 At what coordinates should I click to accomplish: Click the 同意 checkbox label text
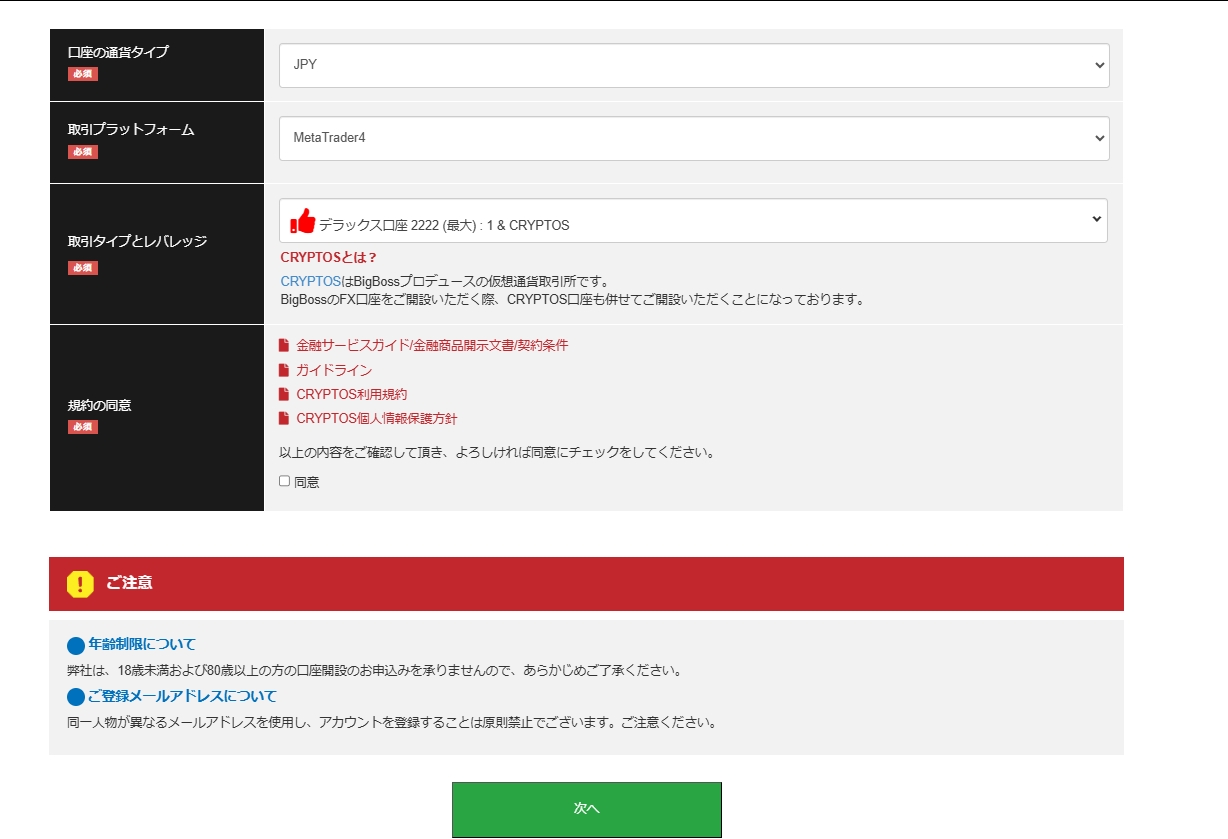point(307,482)
